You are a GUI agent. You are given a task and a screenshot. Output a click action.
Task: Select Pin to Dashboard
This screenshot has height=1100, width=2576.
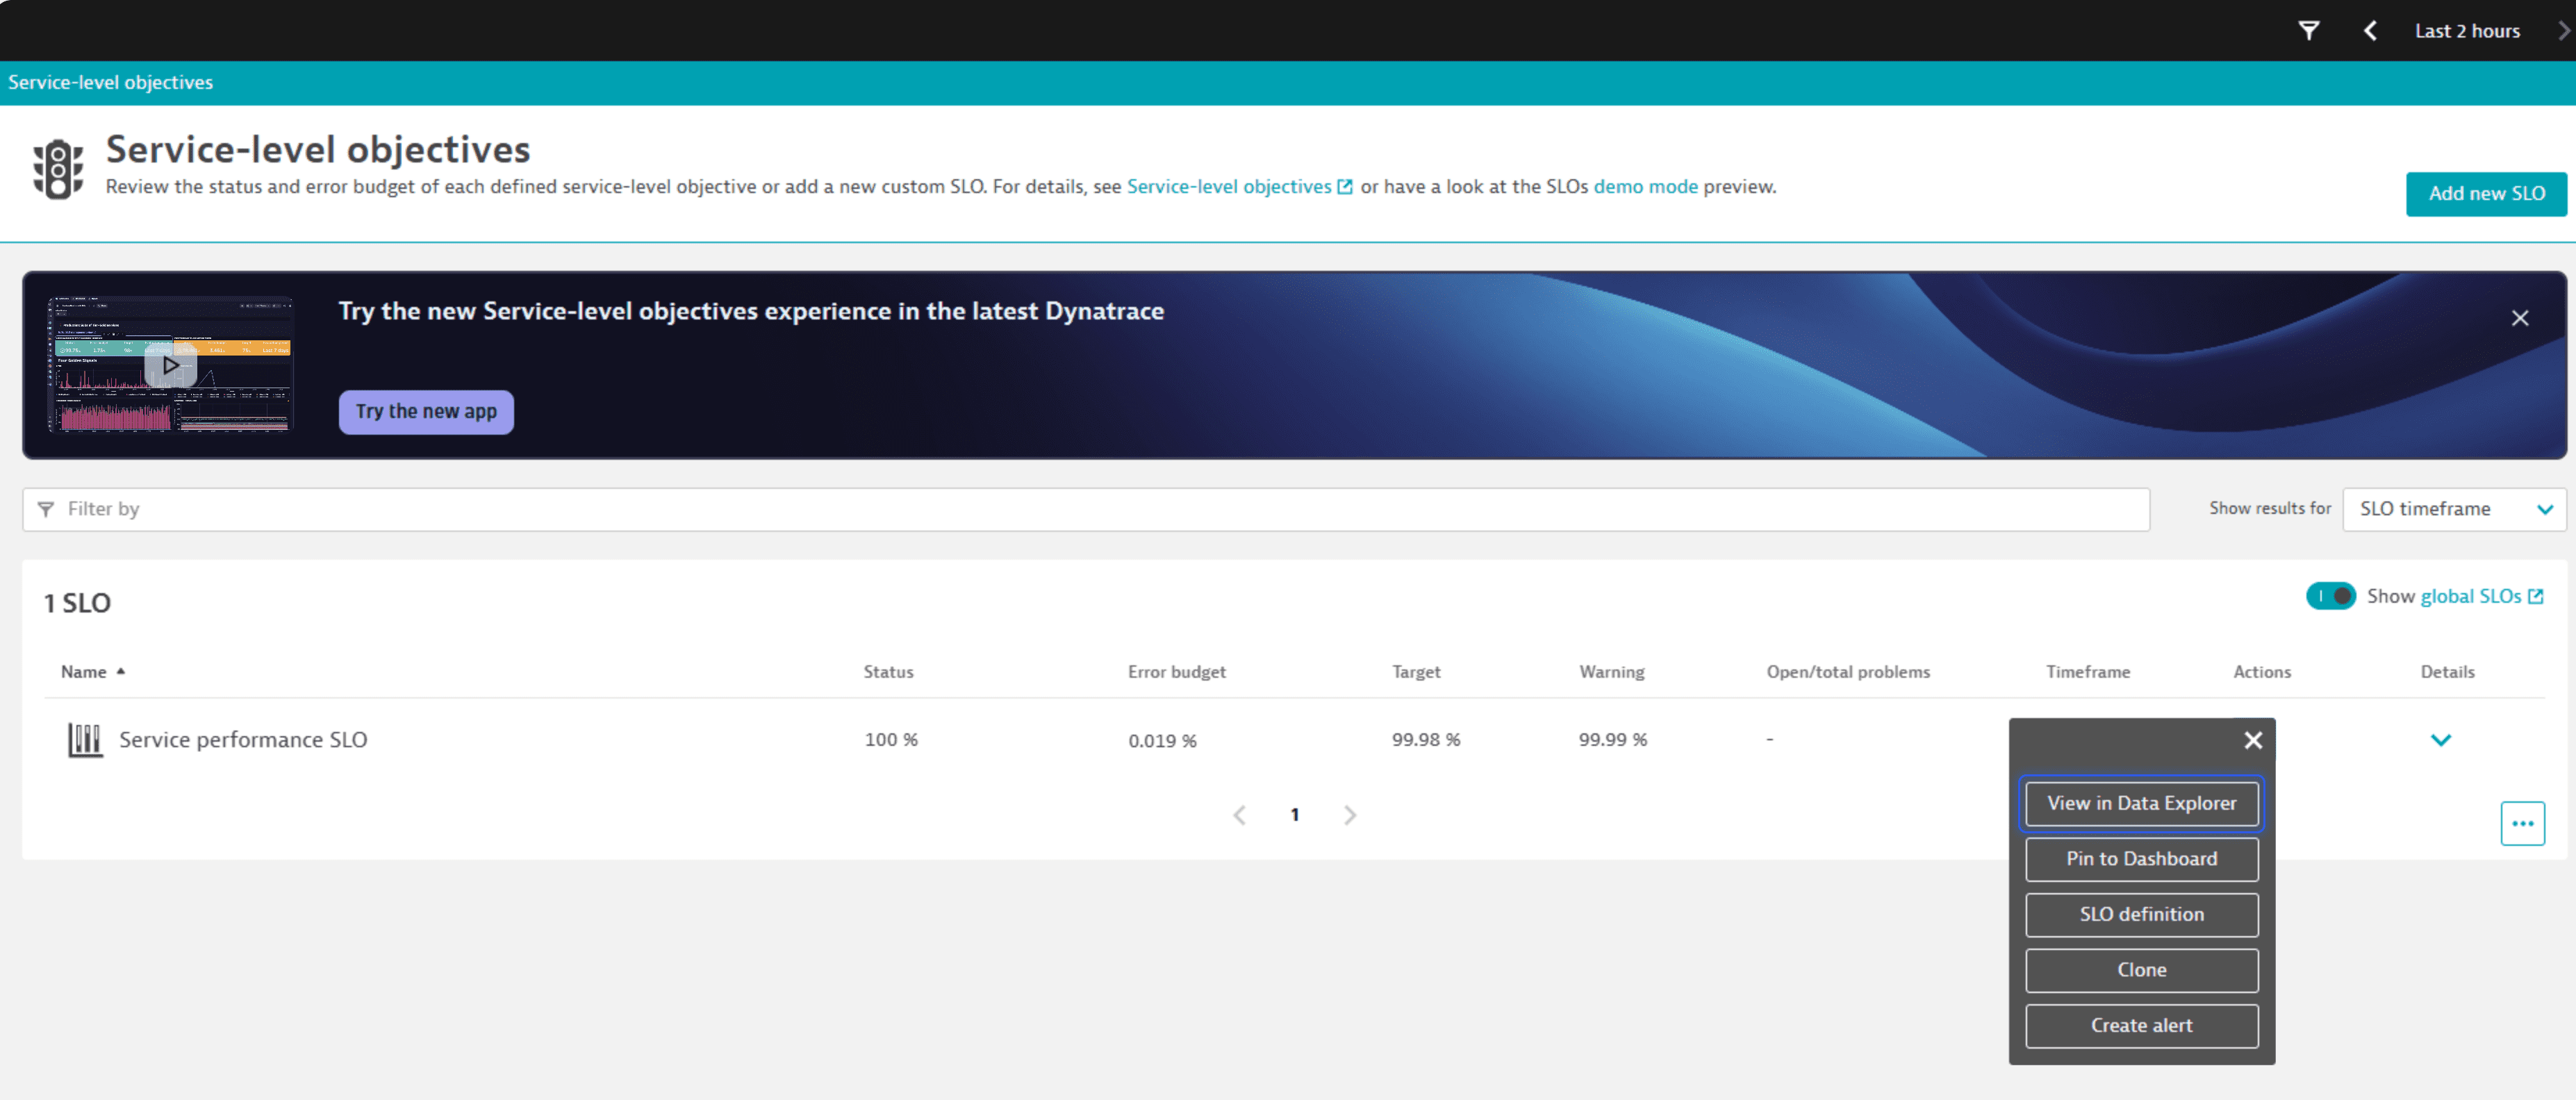(2141, 859)
